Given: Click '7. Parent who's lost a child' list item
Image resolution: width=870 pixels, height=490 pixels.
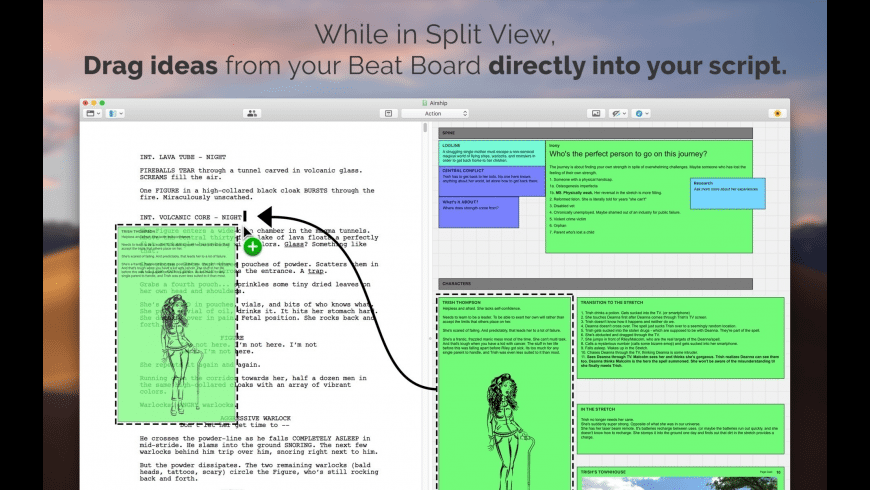Looking at the screenshot, I should 572,233.
